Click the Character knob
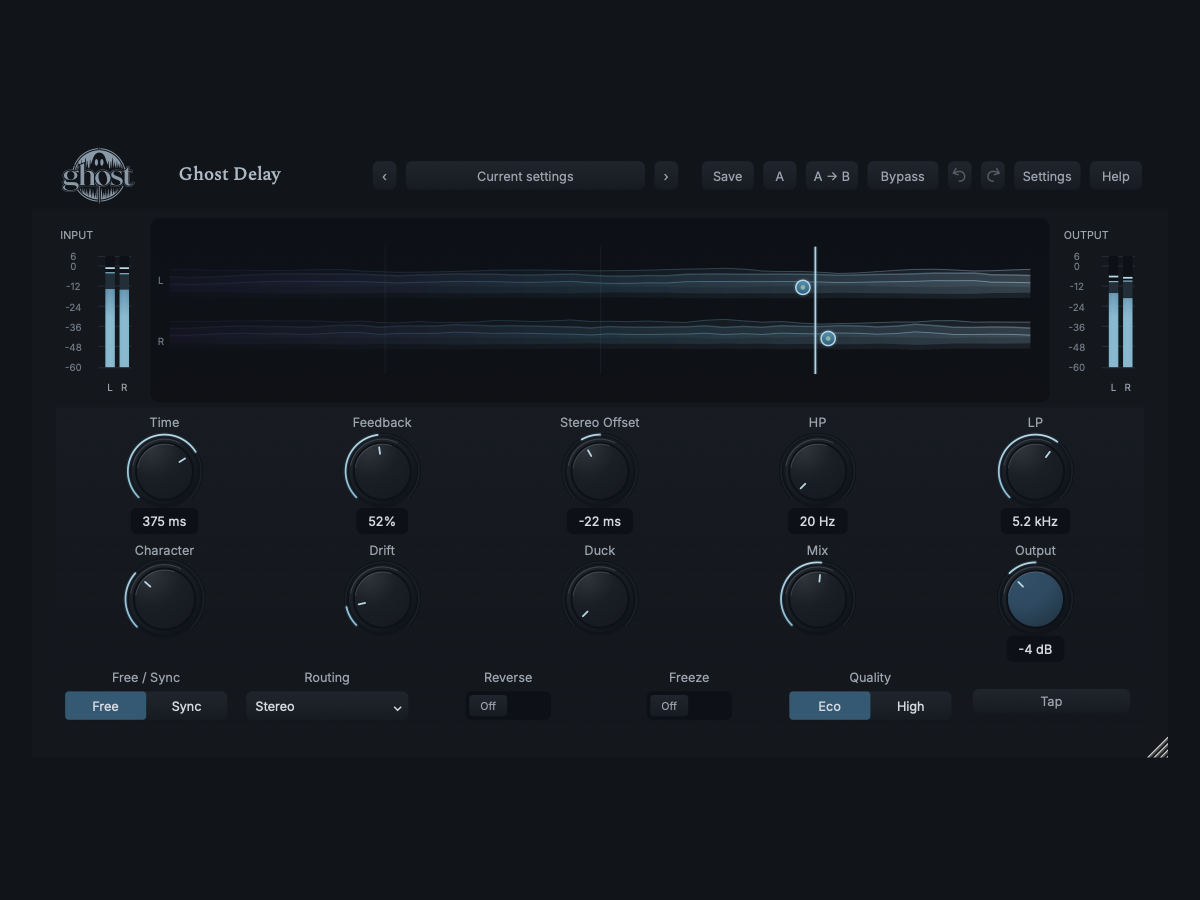Image resolution: width=1200 pixels, height=900 pixels. pyautogui.click(x=164, y=599)
